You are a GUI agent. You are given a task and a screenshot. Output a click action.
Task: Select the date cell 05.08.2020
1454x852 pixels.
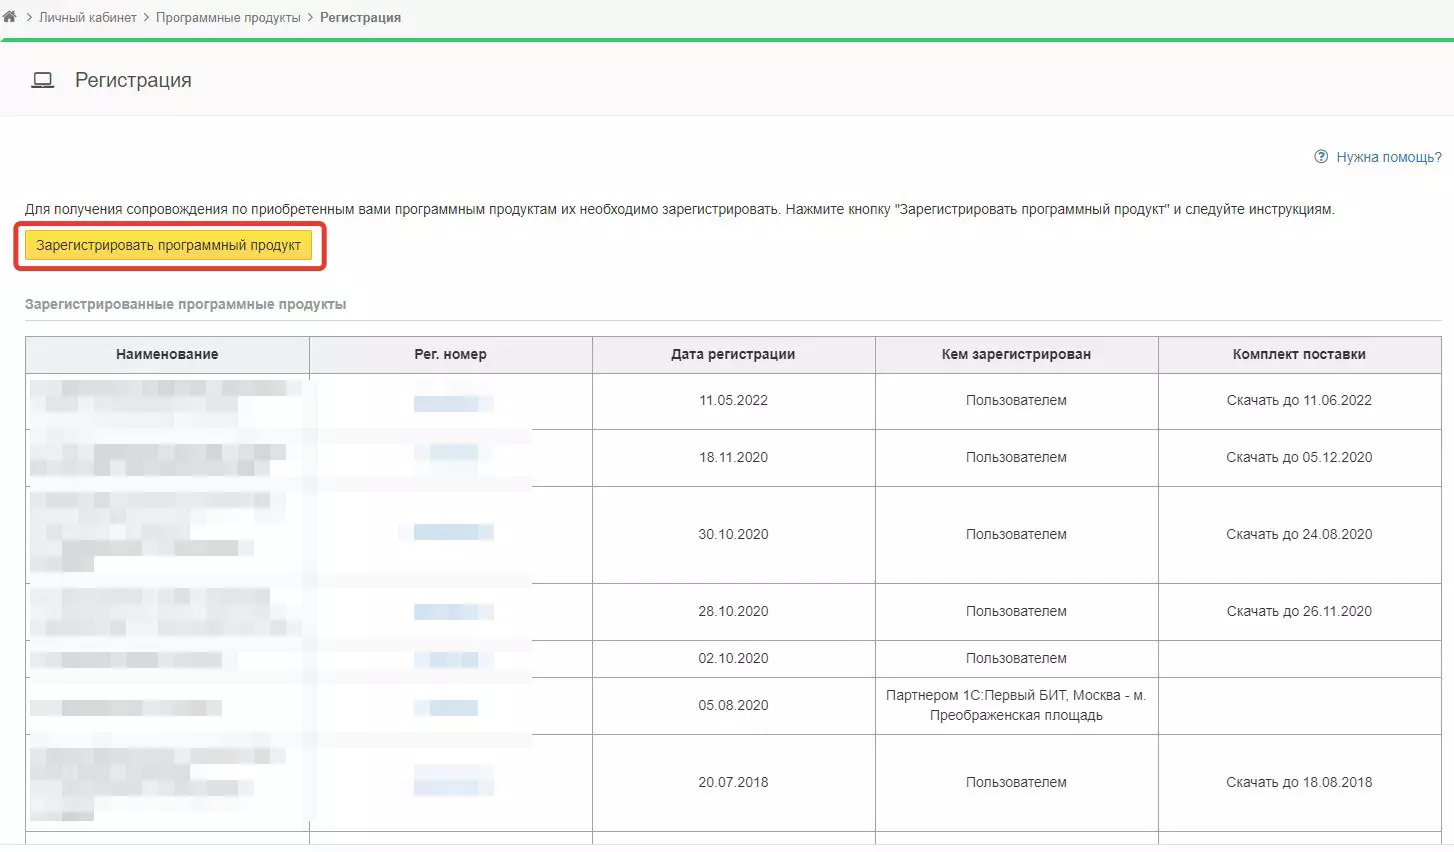pos(733,705)
